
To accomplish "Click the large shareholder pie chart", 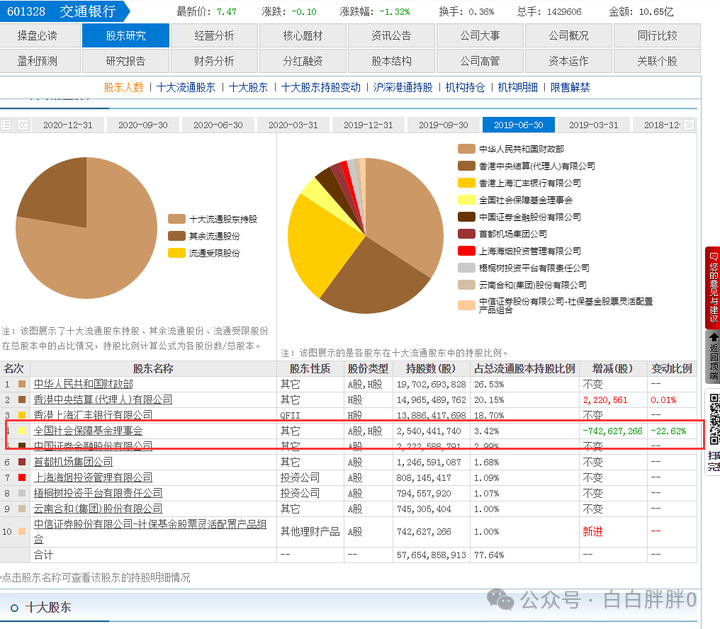I will [x=366, y=236].
